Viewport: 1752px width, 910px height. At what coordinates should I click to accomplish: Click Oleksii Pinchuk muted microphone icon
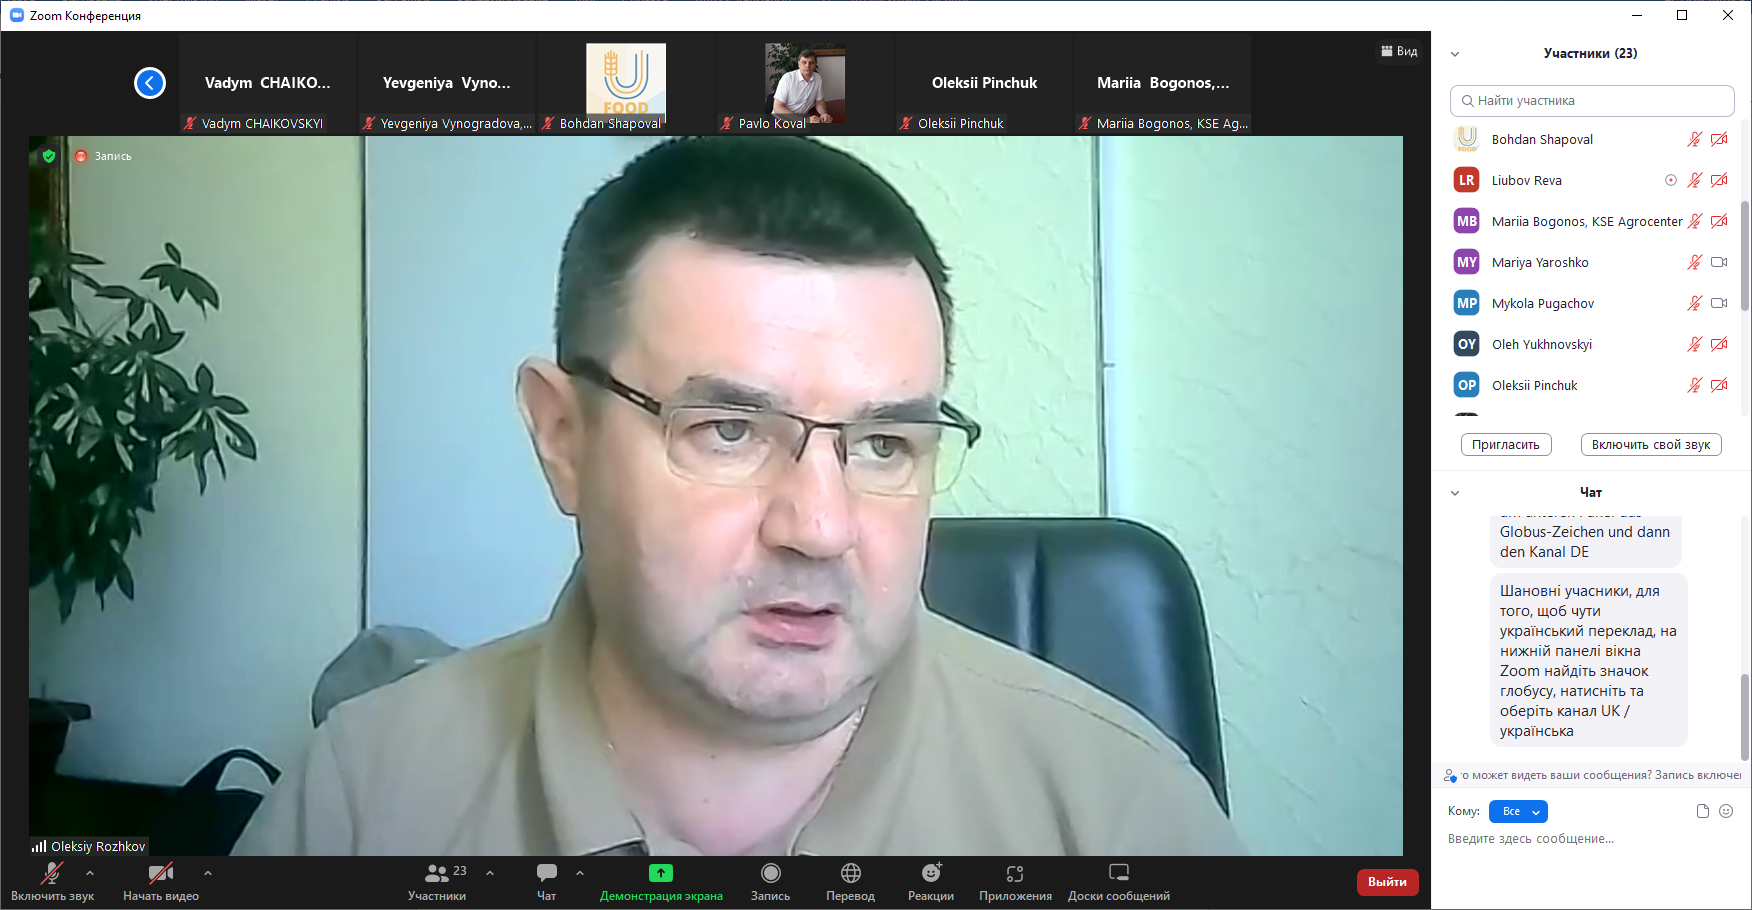pos(1694,386)
